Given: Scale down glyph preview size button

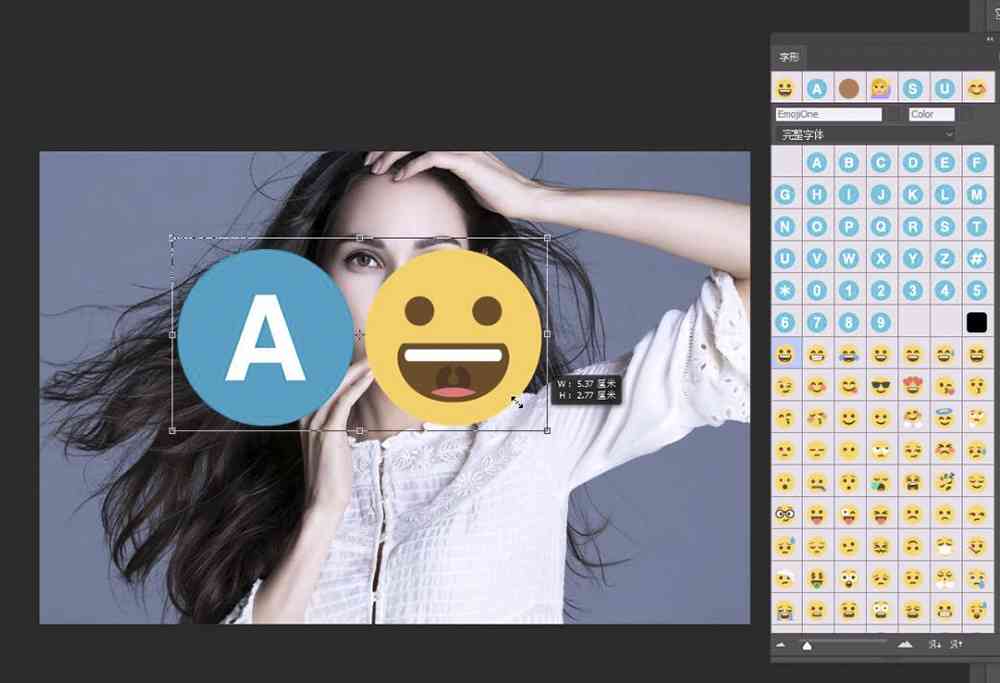Looking at the screenshot, I should pos(934,645).
